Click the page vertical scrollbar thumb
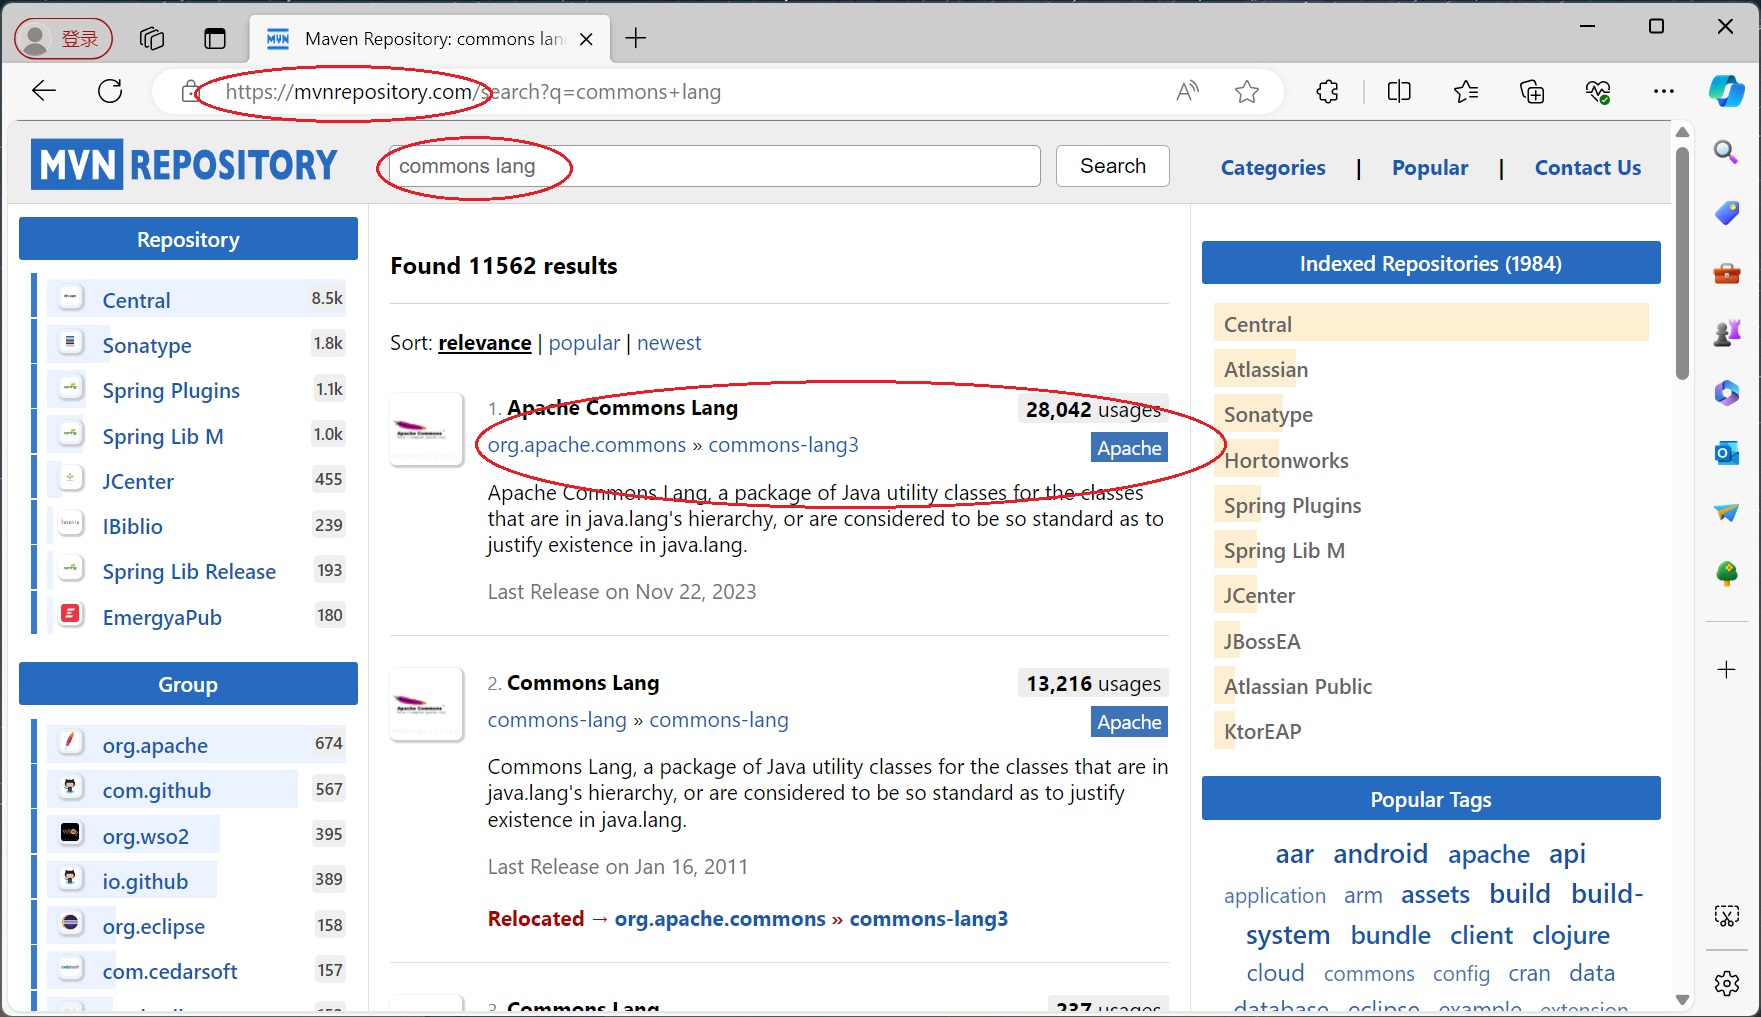Image resolution: width=1761 pixels, height=1017 pixels. click(x=1682, y=263)
